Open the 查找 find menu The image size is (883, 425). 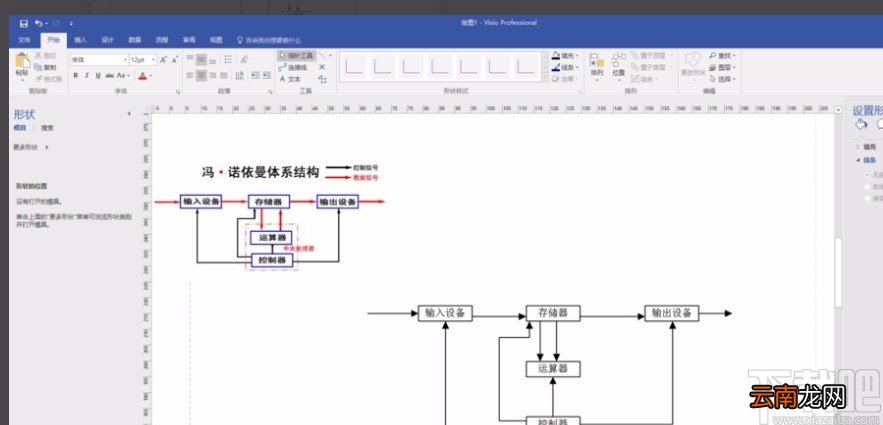click(x=723, y=56)
